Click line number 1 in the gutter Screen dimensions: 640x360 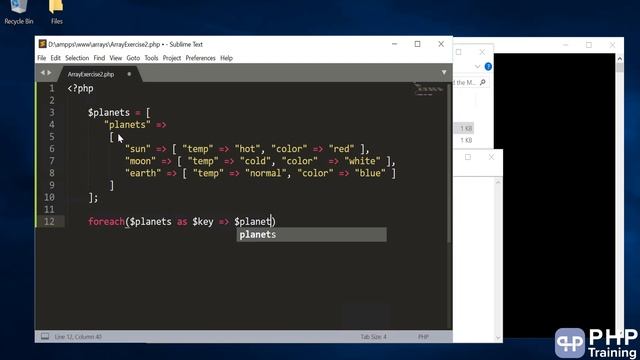tap(52, 88)
